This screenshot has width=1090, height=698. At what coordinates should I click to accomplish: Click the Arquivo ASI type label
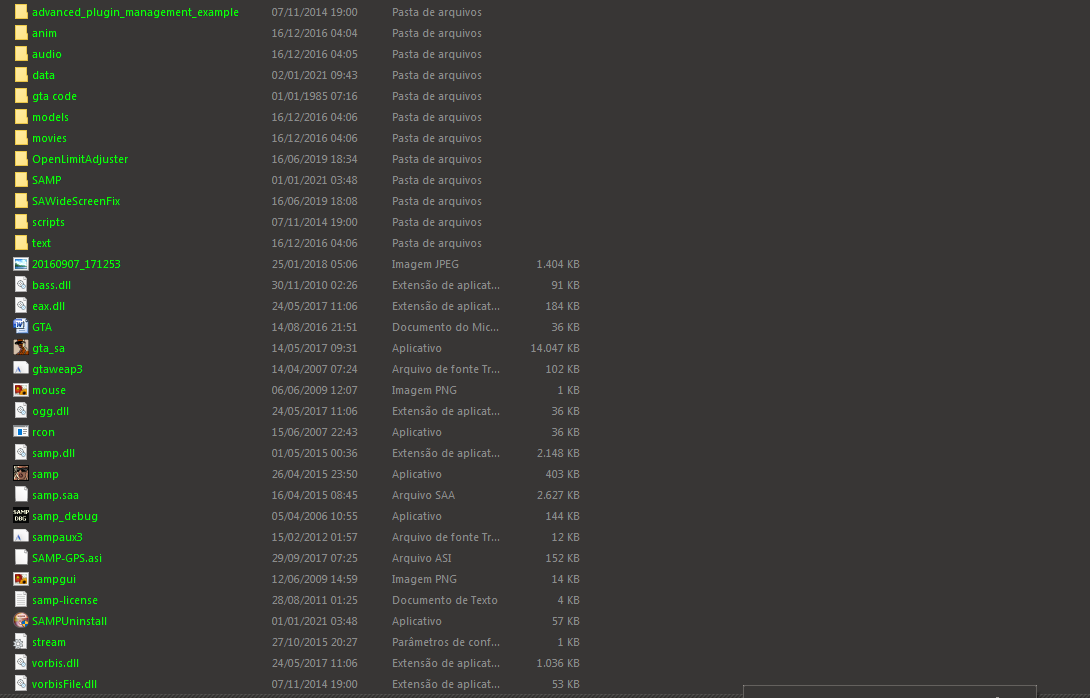[421, 558]
